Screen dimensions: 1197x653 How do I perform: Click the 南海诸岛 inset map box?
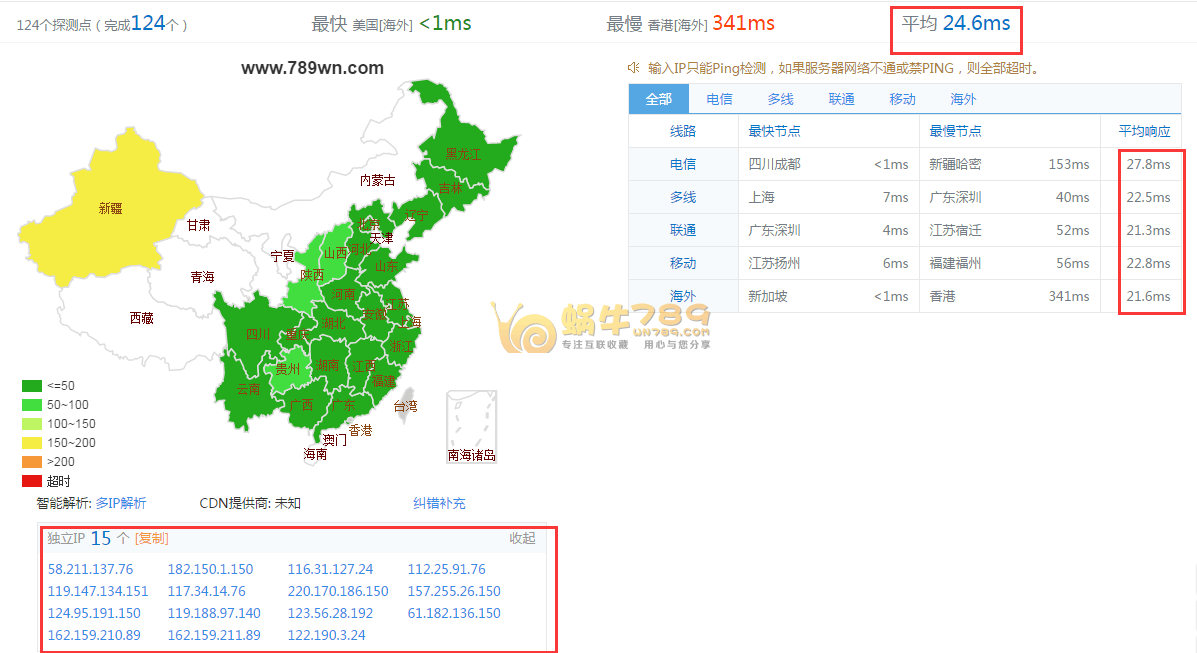point(470,425)
